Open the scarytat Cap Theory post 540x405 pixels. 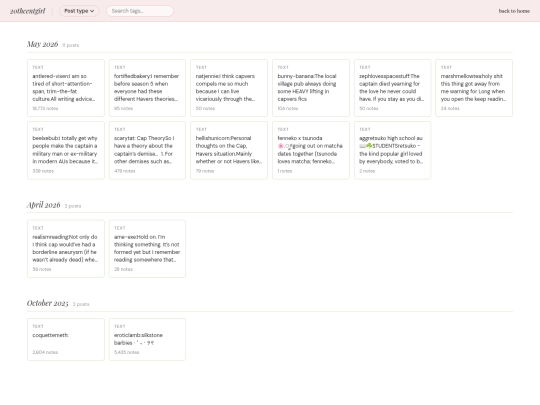147,150
